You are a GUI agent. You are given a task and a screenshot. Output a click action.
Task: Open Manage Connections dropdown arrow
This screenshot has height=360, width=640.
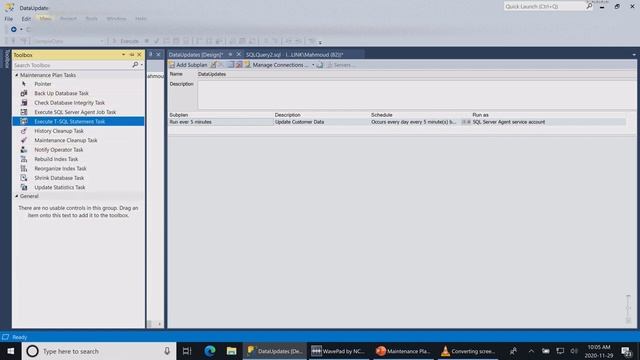click(x=313, y=65)
